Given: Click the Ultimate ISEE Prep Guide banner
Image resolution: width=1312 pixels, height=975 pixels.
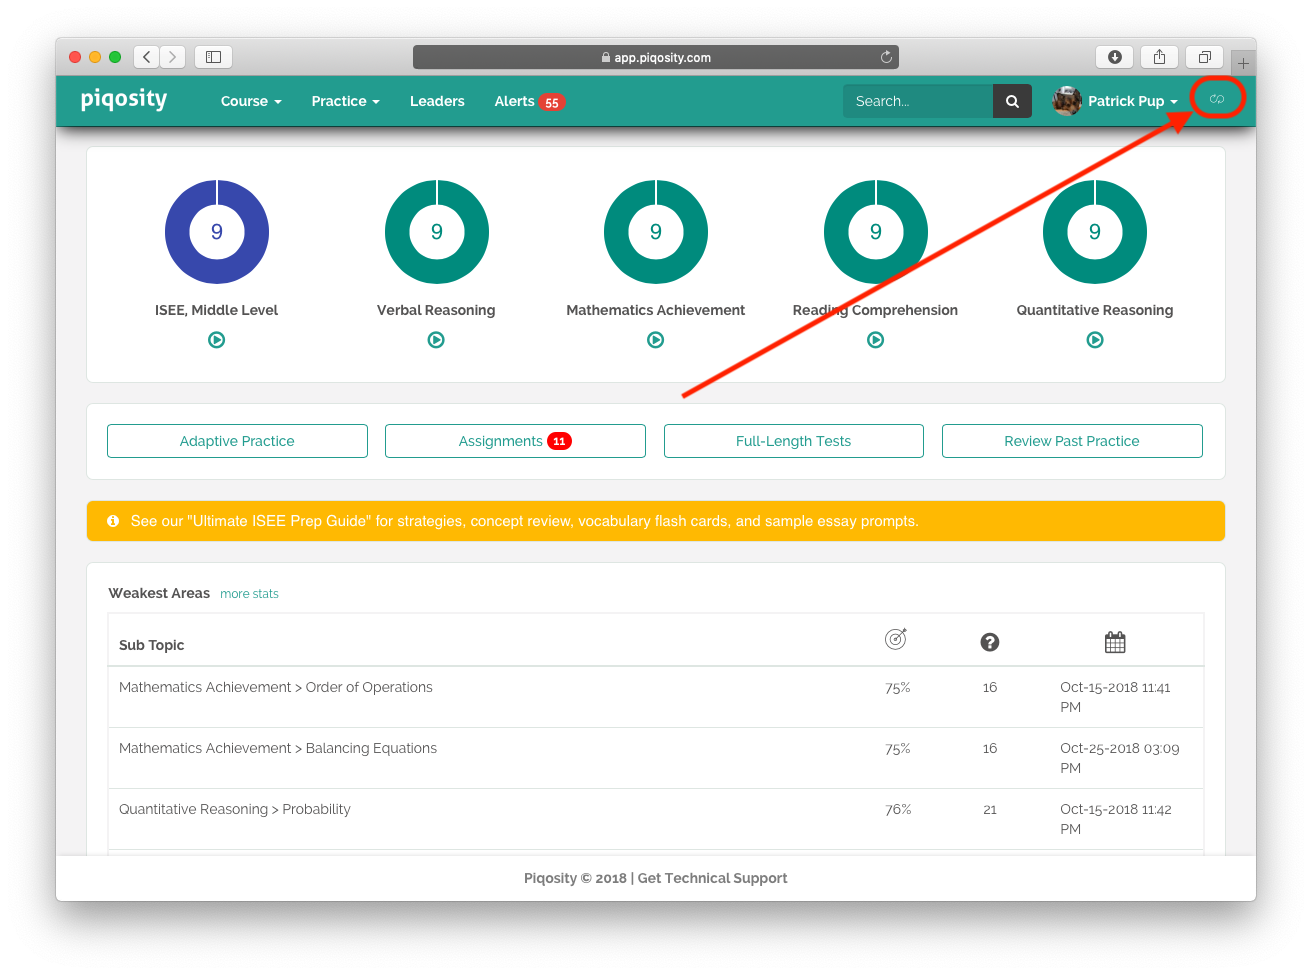Looking at the screenshot, I should pos(656,521).
